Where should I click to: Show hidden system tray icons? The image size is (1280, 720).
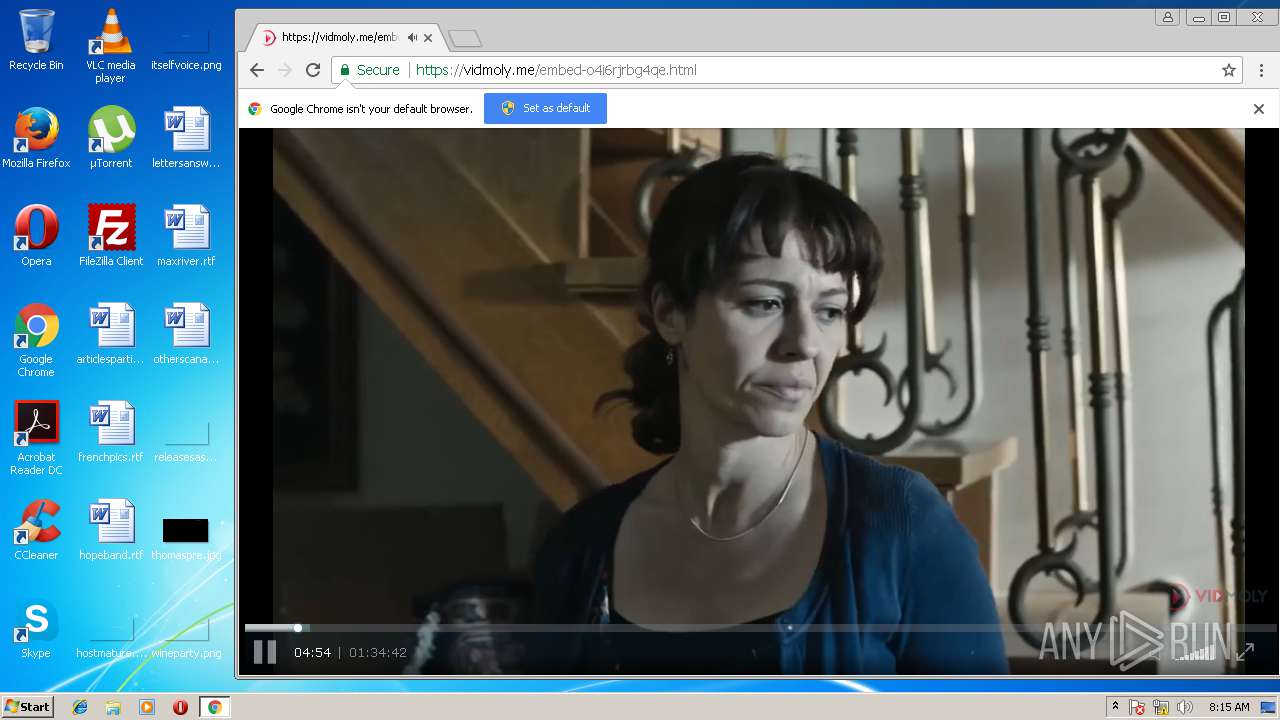(x=1115, y=707)
